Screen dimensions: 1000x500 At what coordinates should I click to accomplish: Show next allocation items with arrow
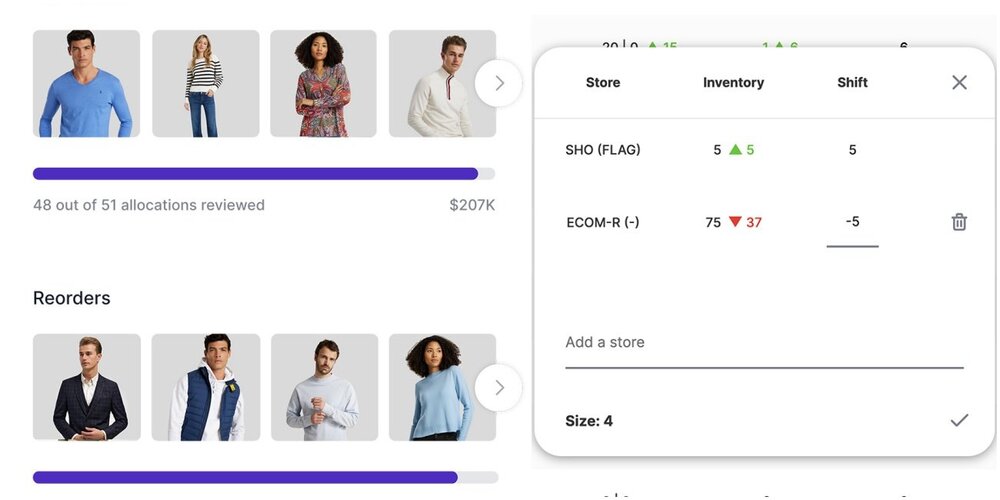[x=498, y=83]
